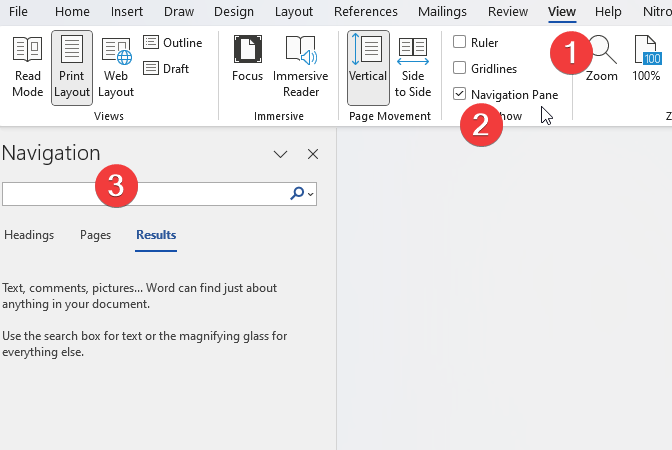The width and height of the screenshot is (672, 450).
Task: Expand search options magnifying glass dropdown
Action: [303, 194]
